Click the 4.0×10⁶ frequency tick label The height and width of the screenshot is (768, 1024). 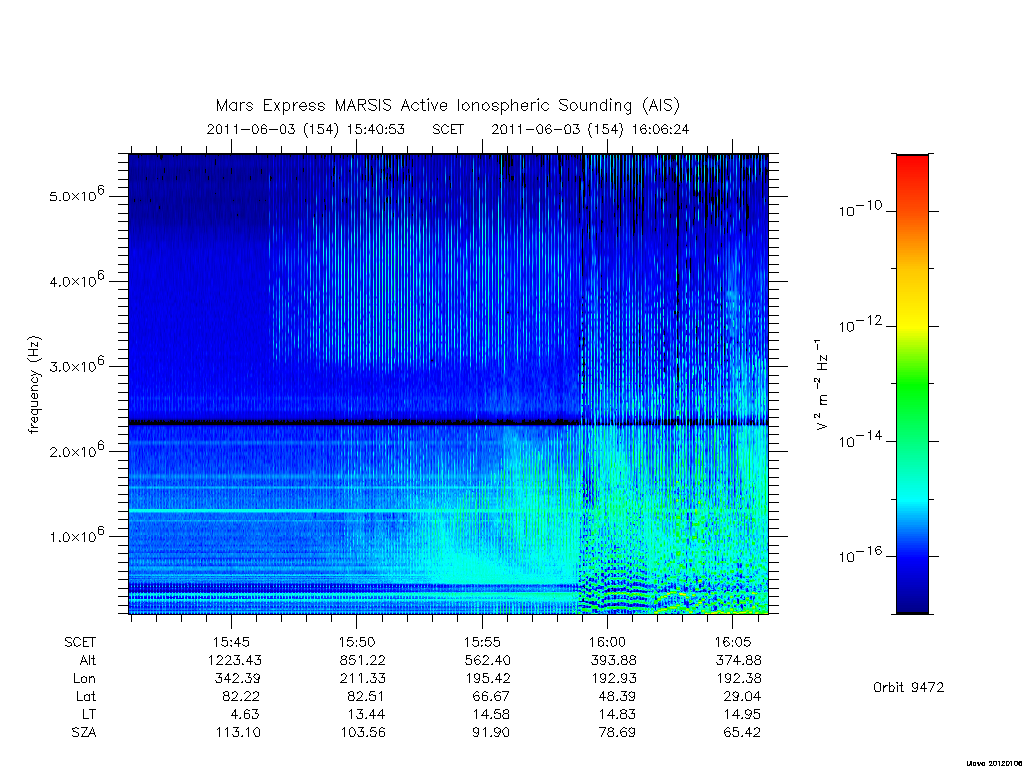tap(76, 279)
